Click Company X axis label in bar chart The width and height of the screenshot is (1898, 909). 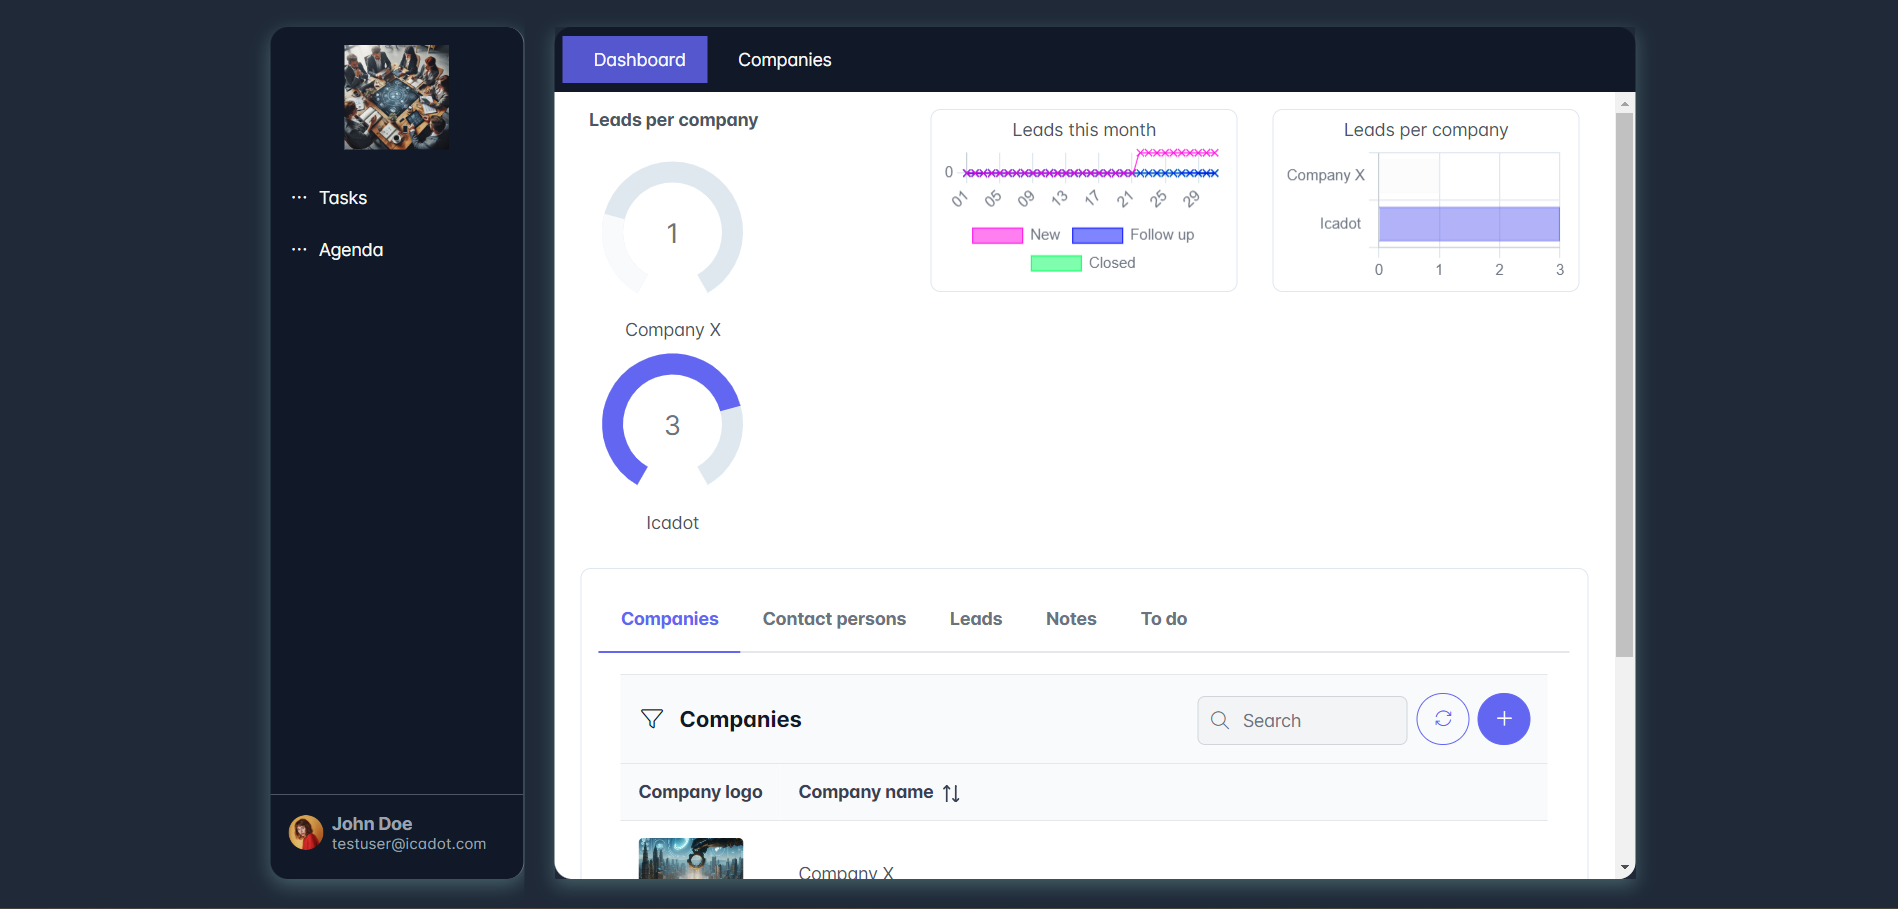point(1326,175)
